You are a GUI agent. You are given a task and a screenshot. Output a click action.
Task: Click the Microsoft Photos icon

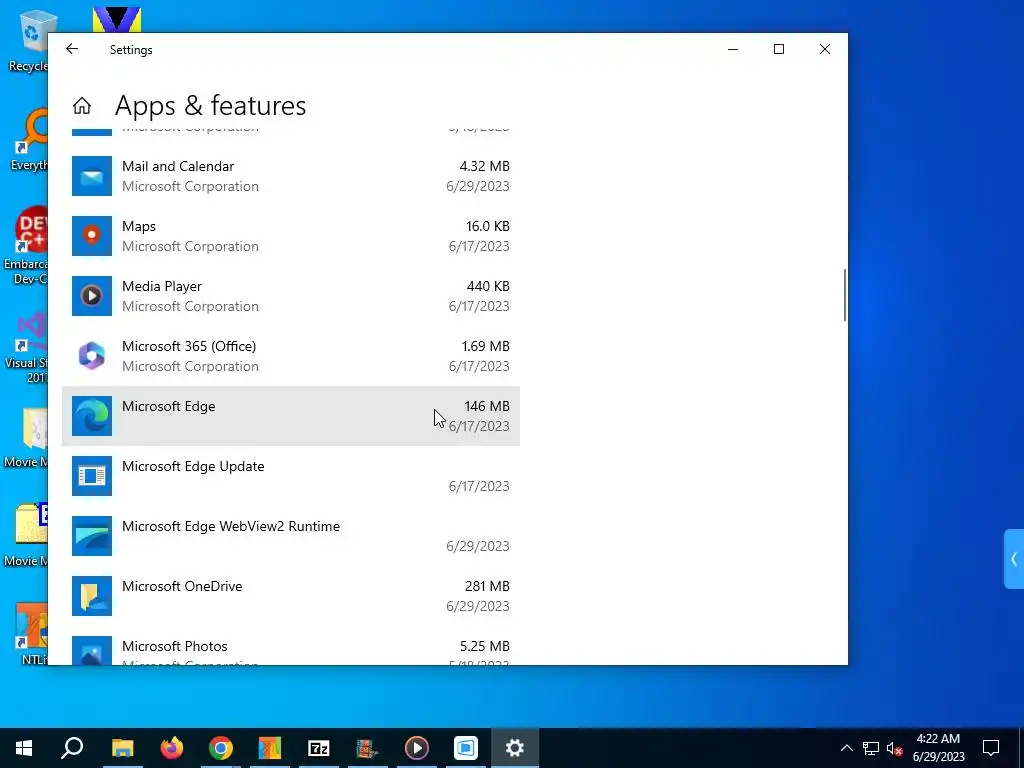click(x=91, y=650)
